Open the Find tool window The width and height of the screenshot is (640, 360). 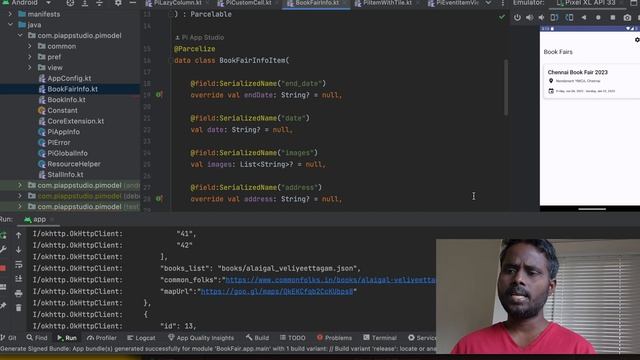click(x=37, y=338)
